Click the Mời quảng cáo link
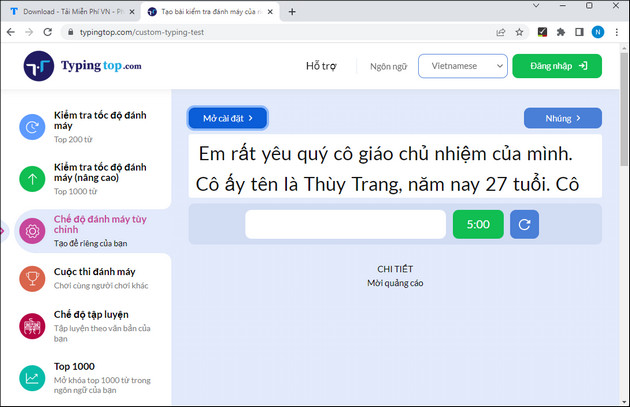This screenshot has width=630, height=407. point(395,283)
